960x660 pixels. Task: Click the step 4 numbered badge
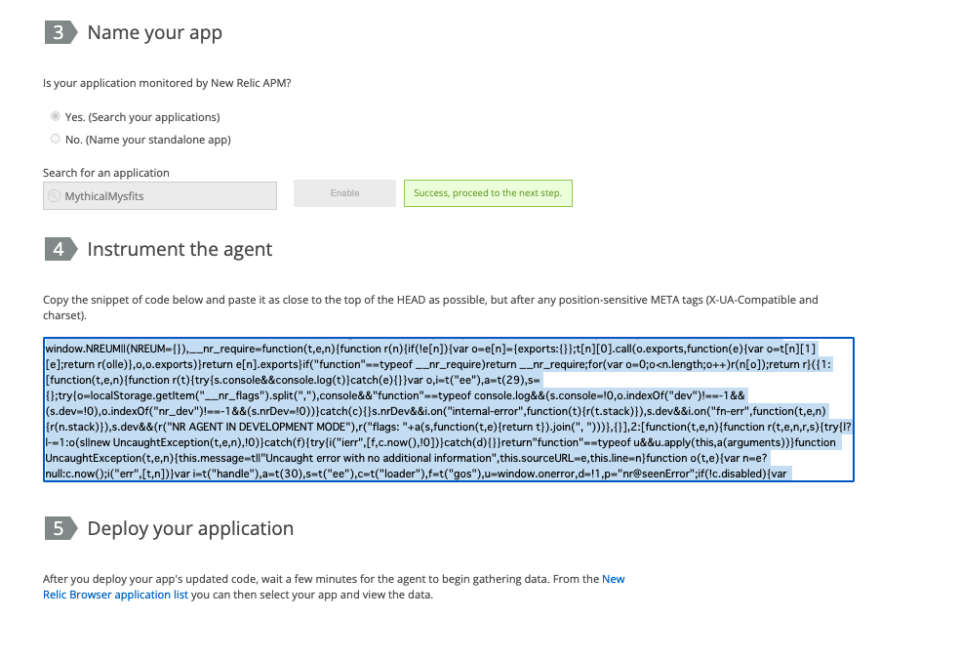(58, 250)
